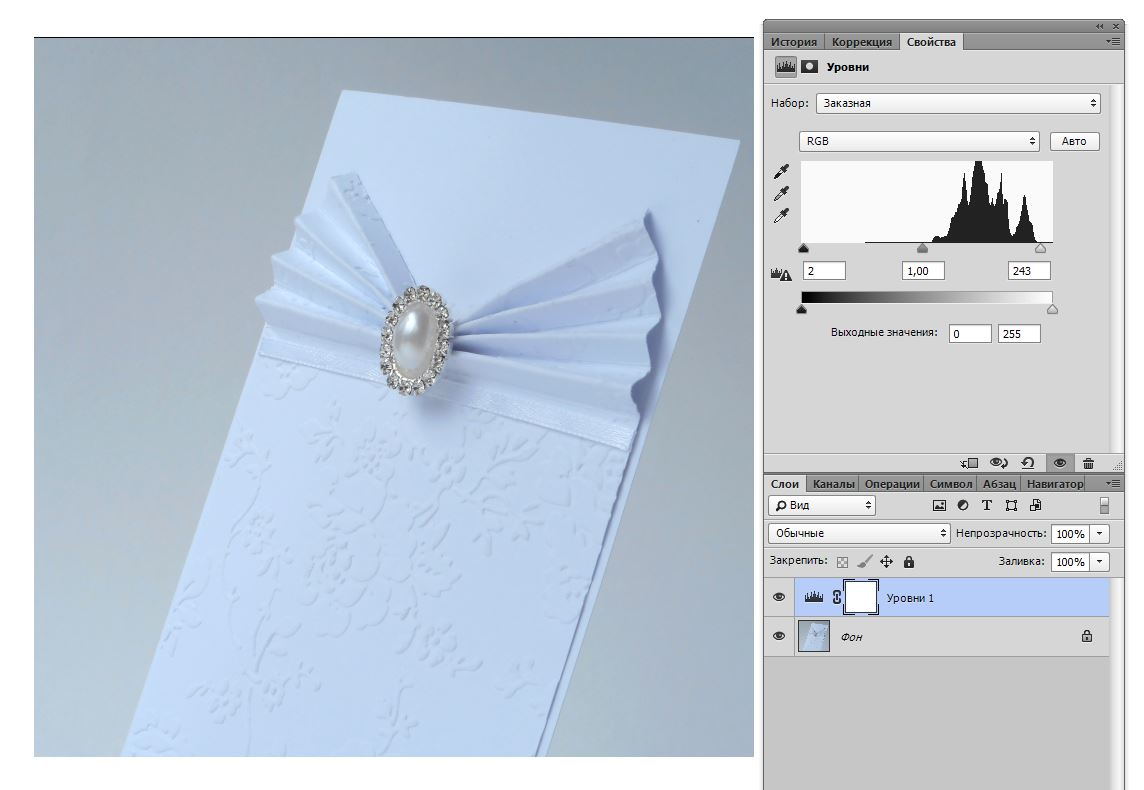This screenshot has width=1144, height=790.
Task: Filter layers by adjustment layer type
Action: [963, 505]
